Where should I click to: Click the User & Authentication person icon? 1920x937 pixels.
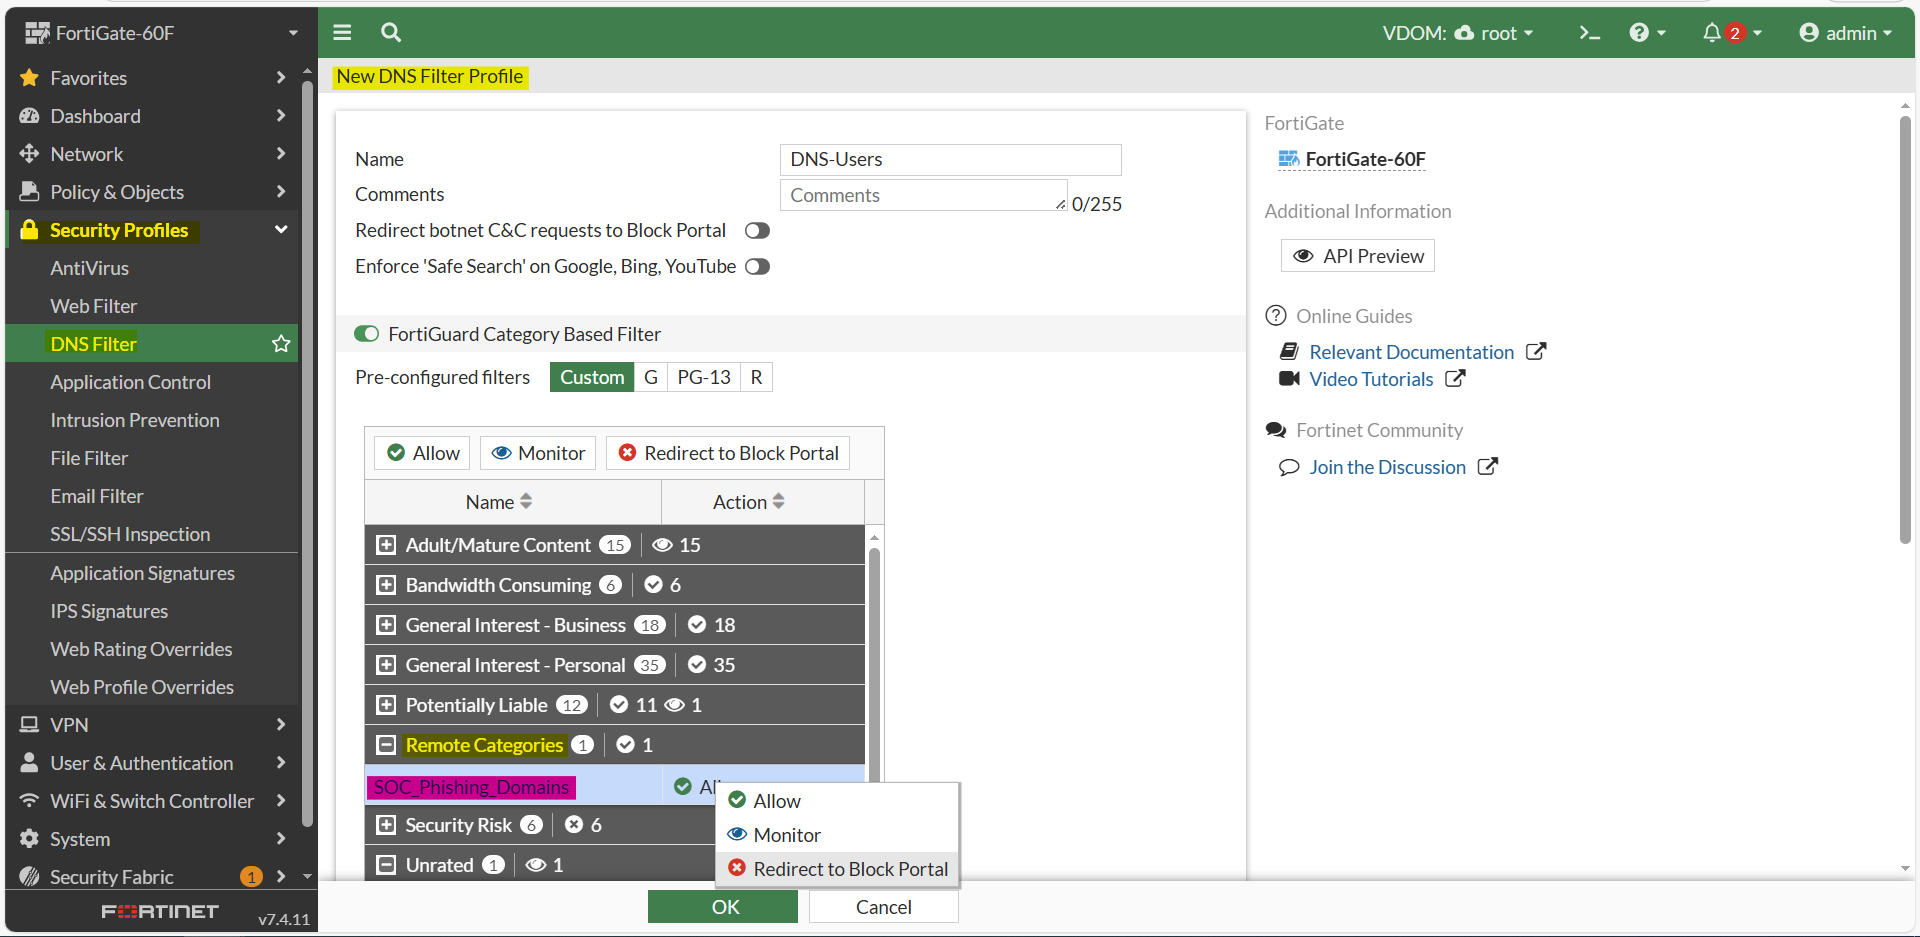click(x=29, y=763)
